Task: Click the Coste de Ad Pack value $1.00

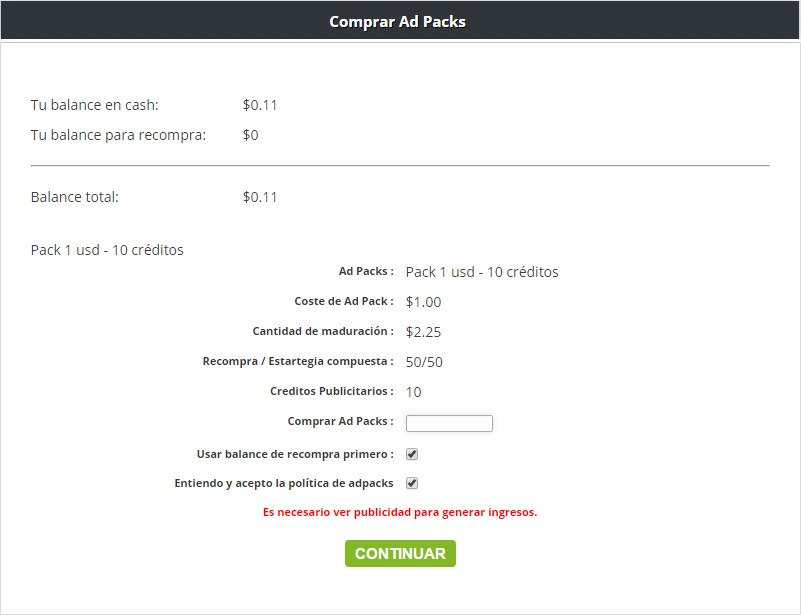Action: coord(423,302)
